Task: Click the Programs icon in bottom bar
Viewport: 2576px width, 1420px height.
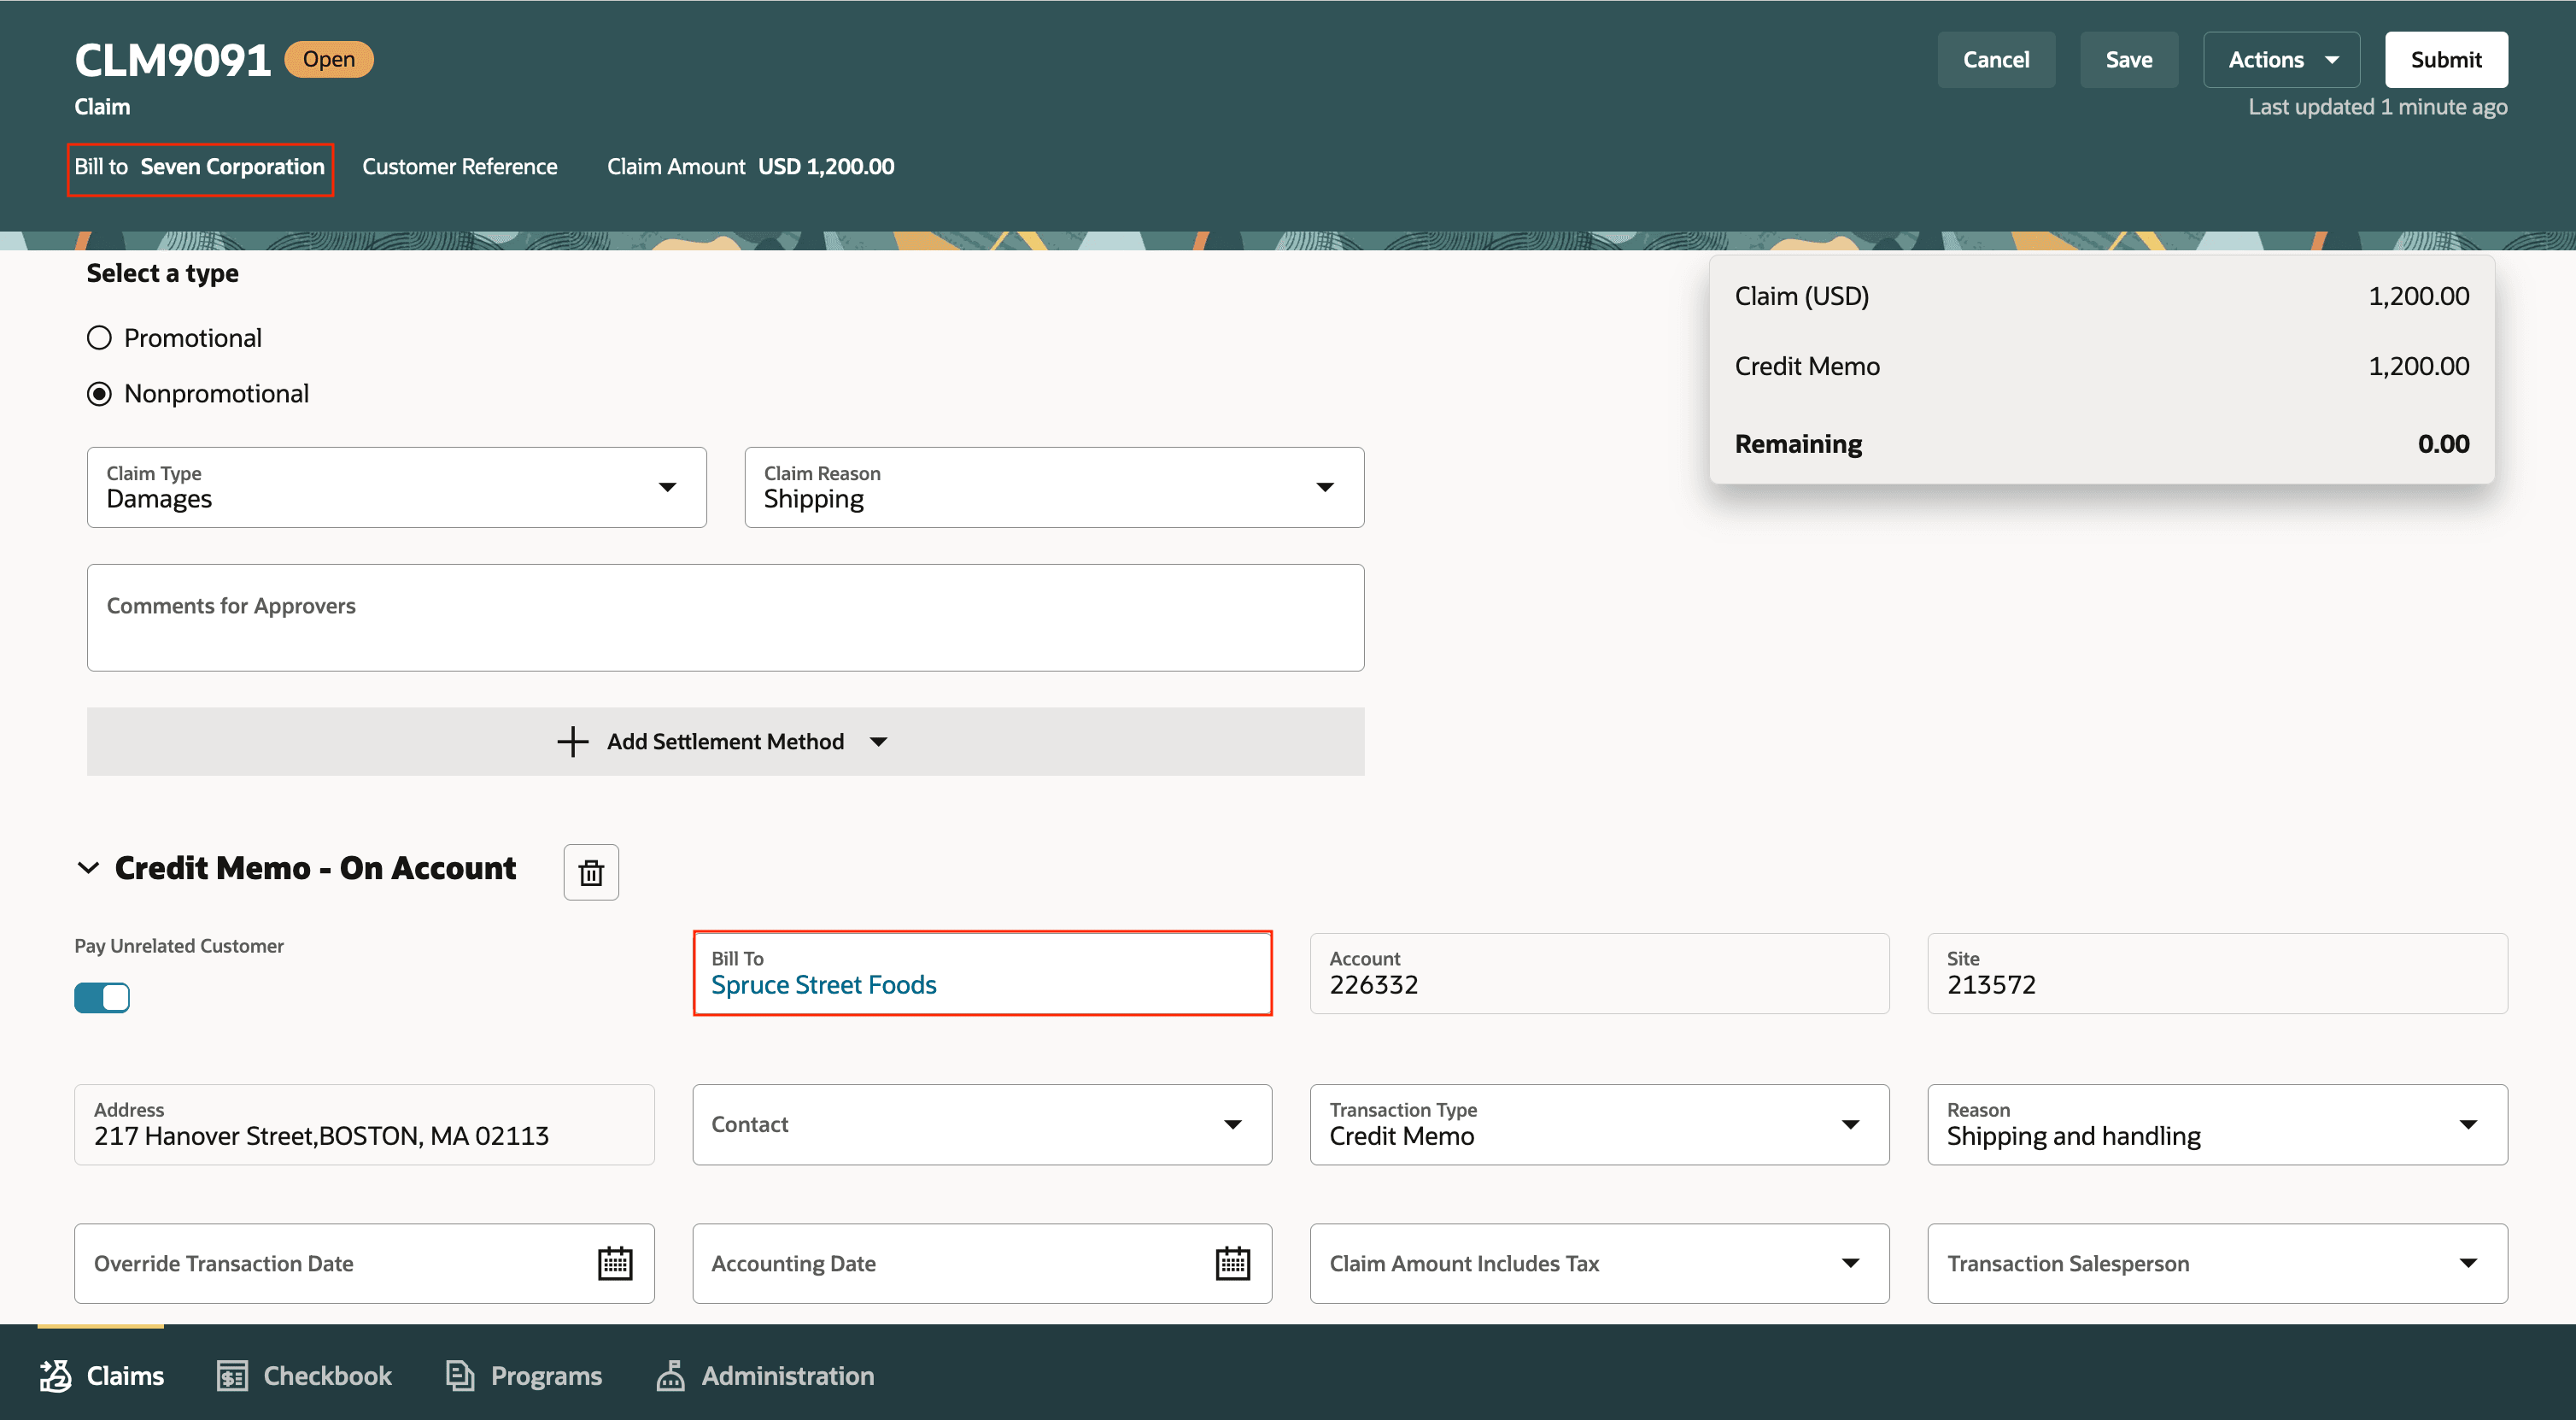Action: [x=459, y=1375]
